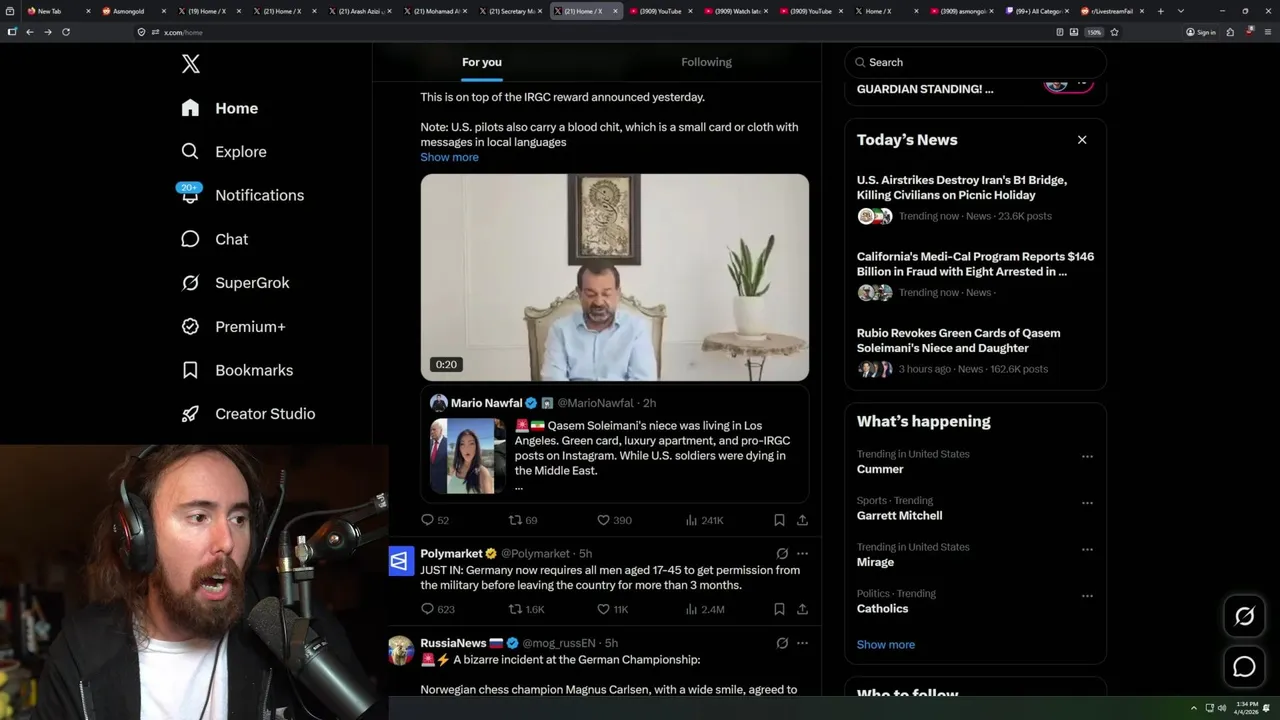Open the browser extensions icon

click(x=1230, y=32)
